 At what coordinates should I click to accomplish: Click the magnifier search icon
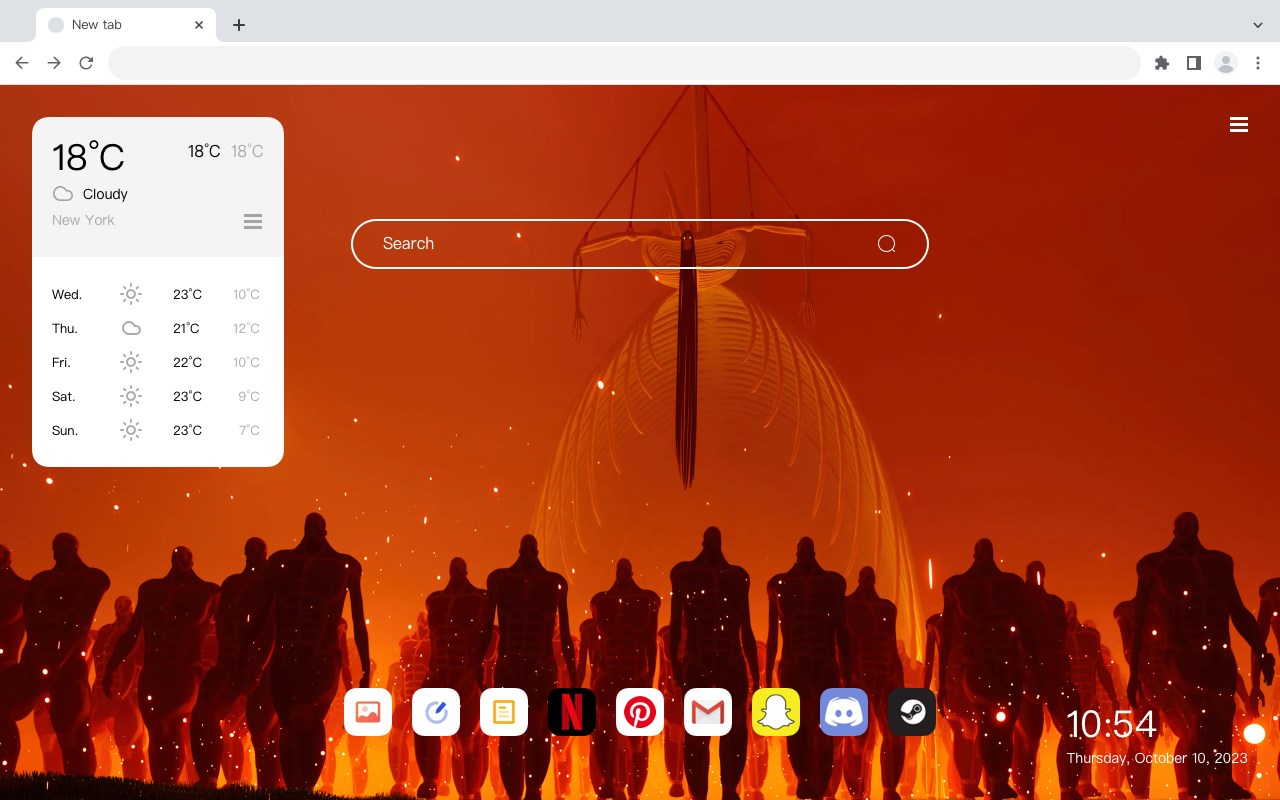click(x=886, y=244)
